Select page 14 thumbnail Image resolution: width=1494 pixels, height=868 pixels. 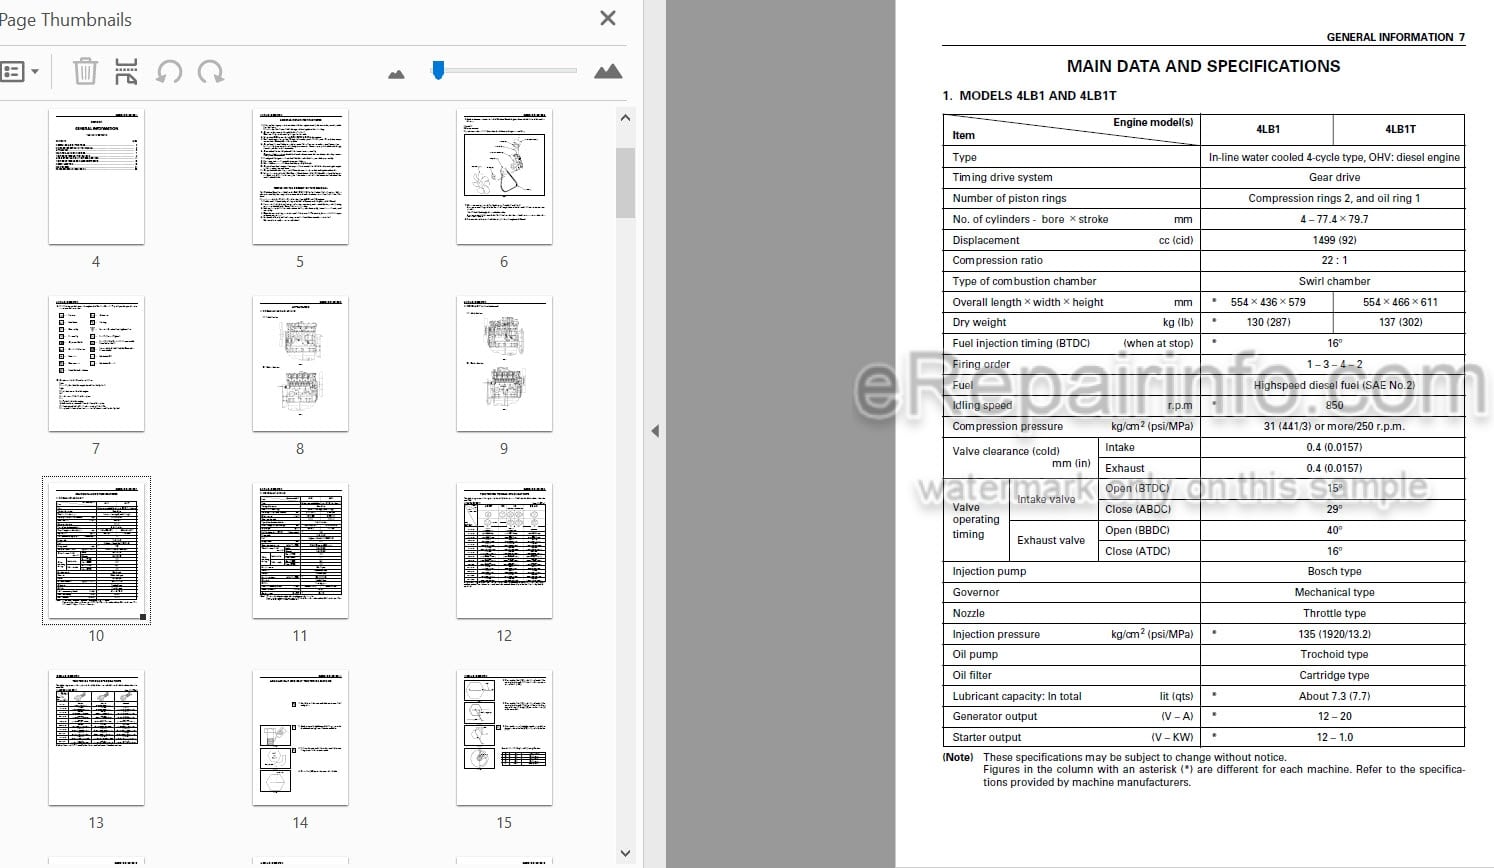point(300,738)
